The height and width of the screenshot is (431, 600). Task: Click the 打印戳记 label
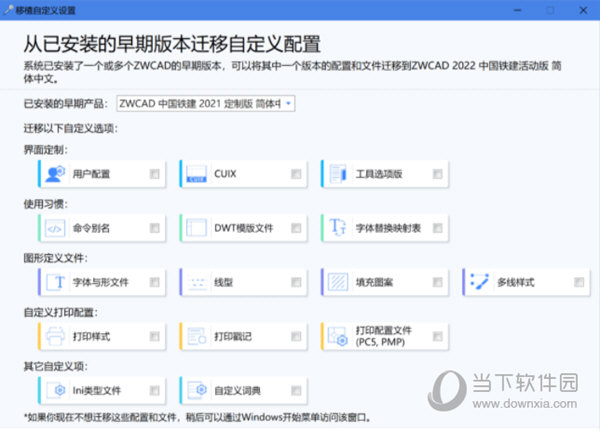click(233, 336)
